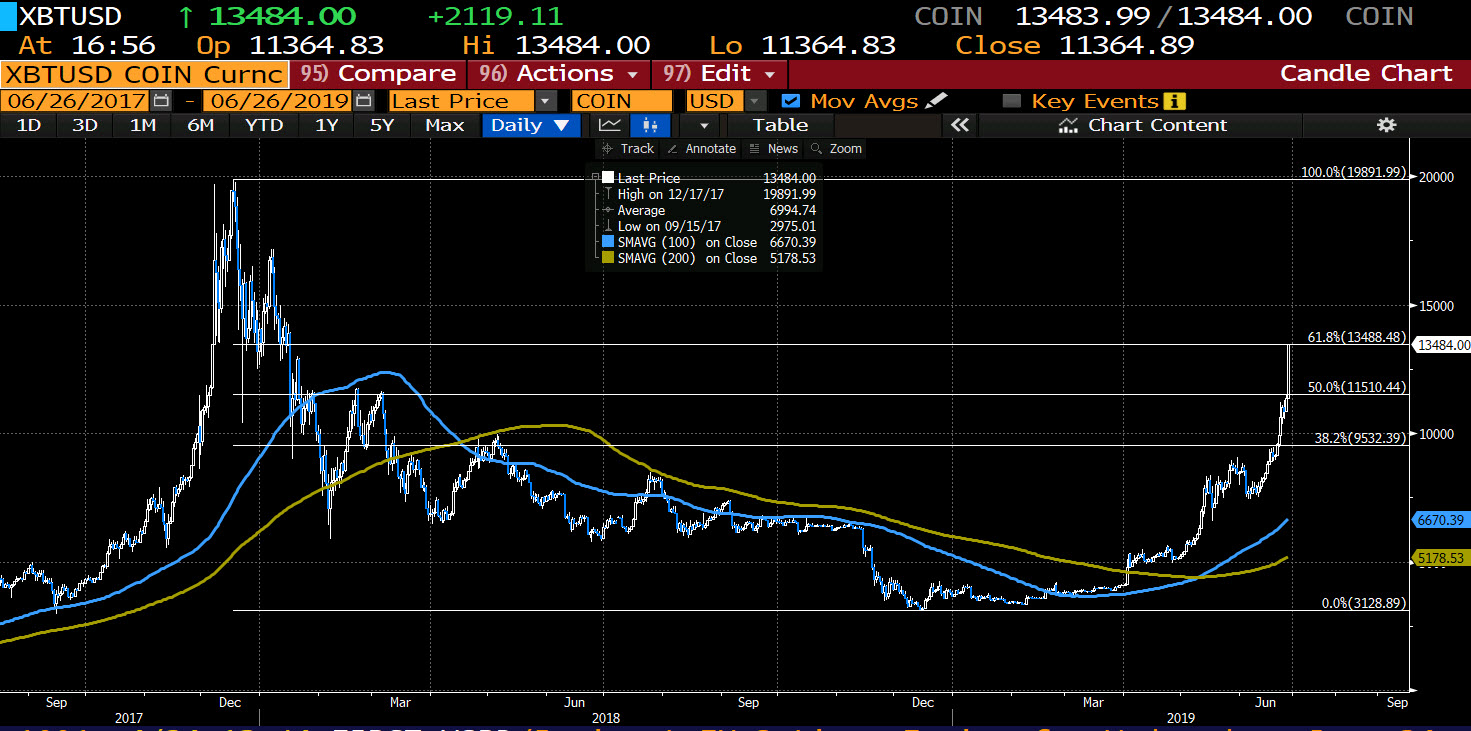Image resolution: width=1471 pixels, height=731 pixels.
Task: Click Low on 09/15/17 legend row
Action: point(710,226)
